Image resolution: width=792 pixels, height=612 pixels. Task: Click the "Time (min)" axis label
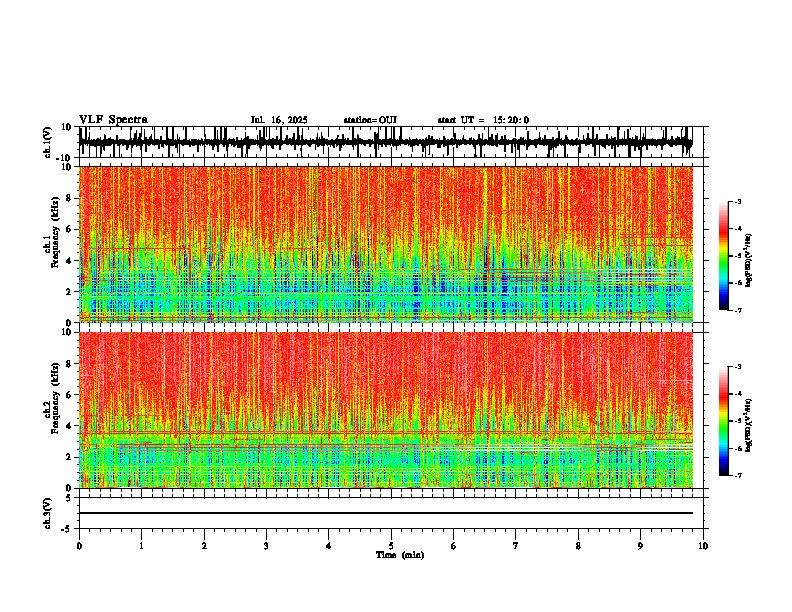point(400,555)
